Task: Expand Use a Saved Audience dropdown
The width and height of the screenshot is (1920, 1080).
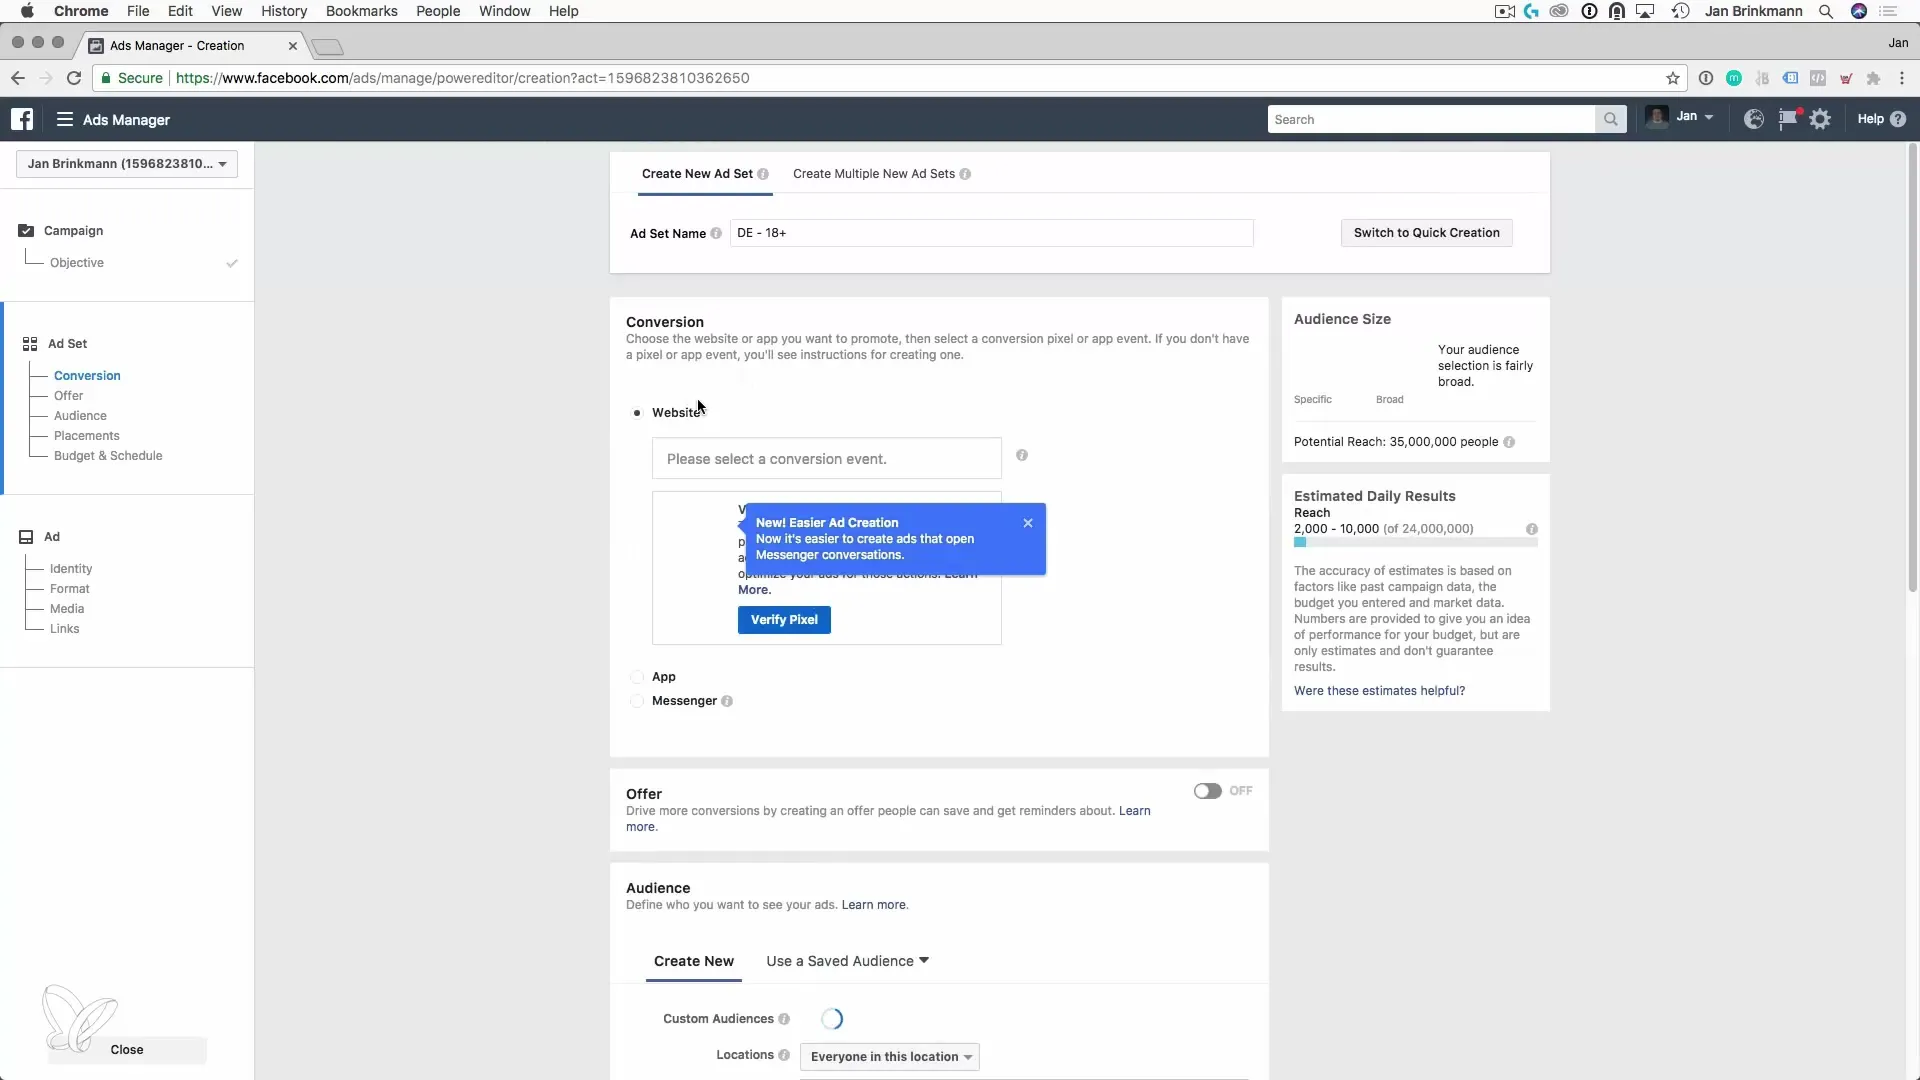Action: tap(847, 961)
